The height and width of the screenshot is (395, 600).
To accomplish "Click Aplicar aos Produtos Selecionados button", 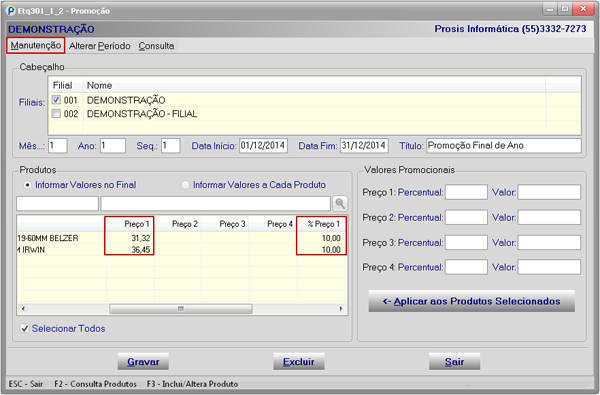I will (x=471, y=301).
